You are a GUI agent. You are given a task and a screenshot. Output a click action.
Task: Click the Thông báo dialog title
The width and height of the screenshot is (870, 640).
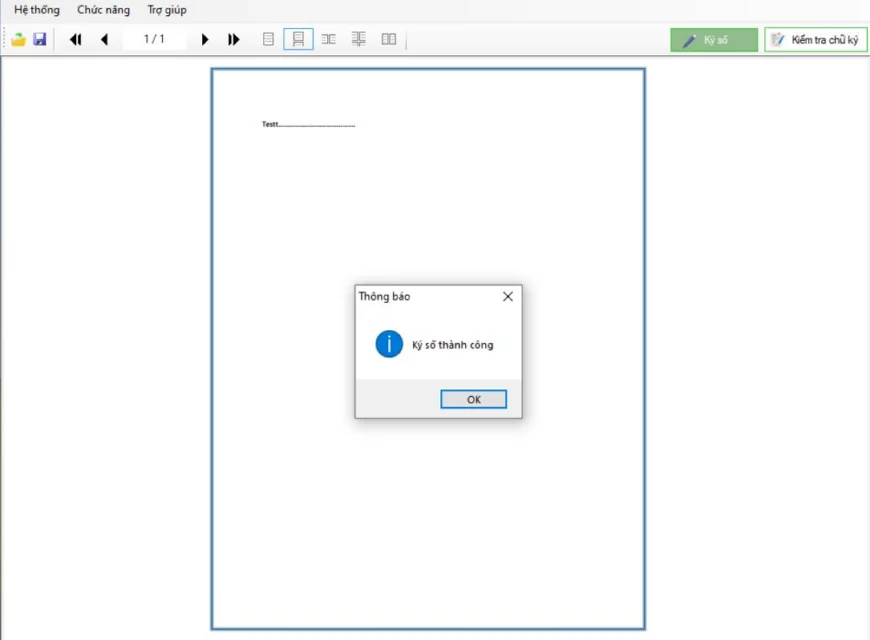coord(384,296)
